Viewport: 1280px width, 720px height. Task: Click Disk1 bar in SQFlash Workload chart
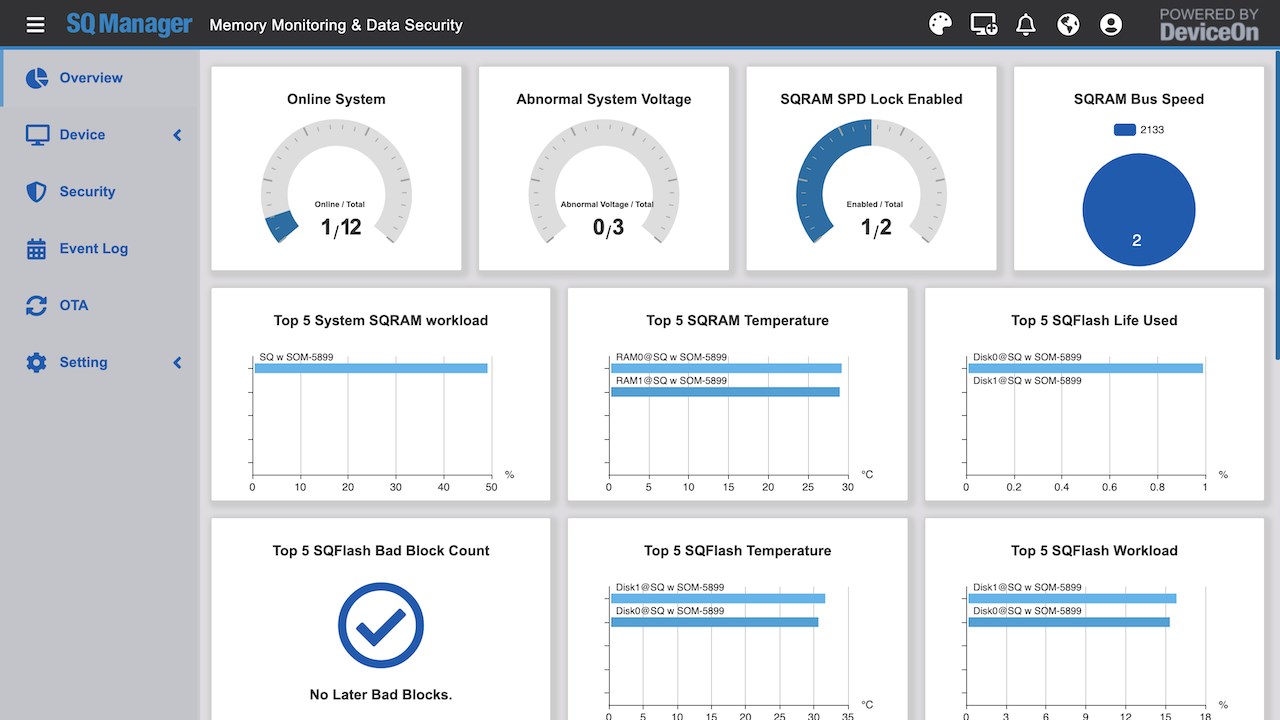[x=1072, y=598]
